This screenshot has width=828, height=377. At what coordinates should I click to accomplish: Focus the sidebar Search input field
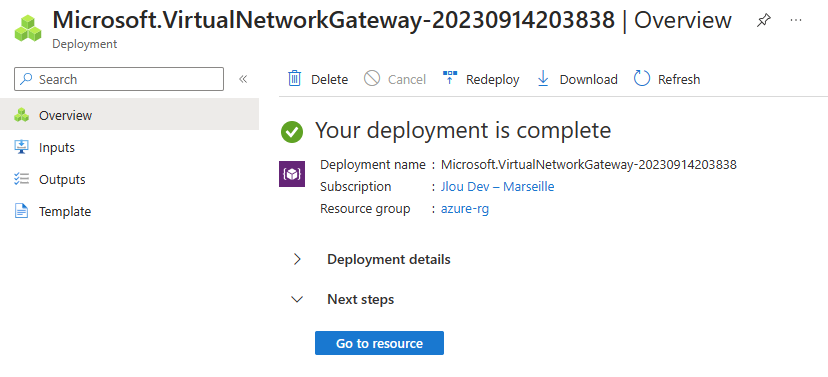(x=119, y=79)
